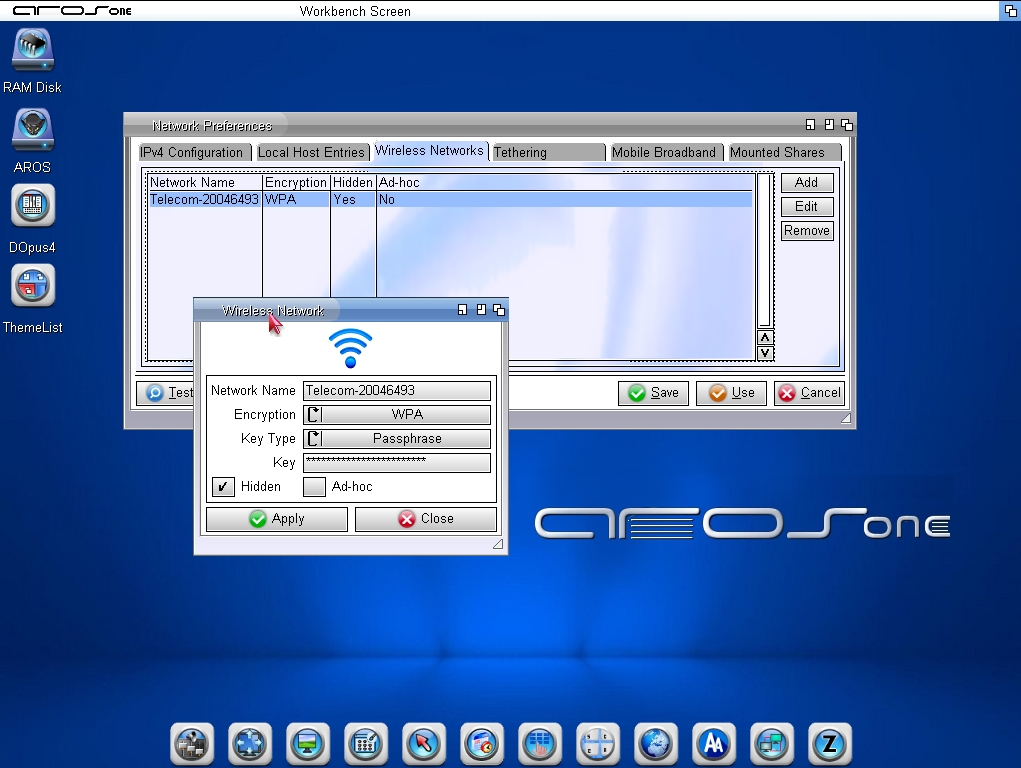1021x768 pixels.
Task: Click the list scroll down arrow
Action: [764, 354]
